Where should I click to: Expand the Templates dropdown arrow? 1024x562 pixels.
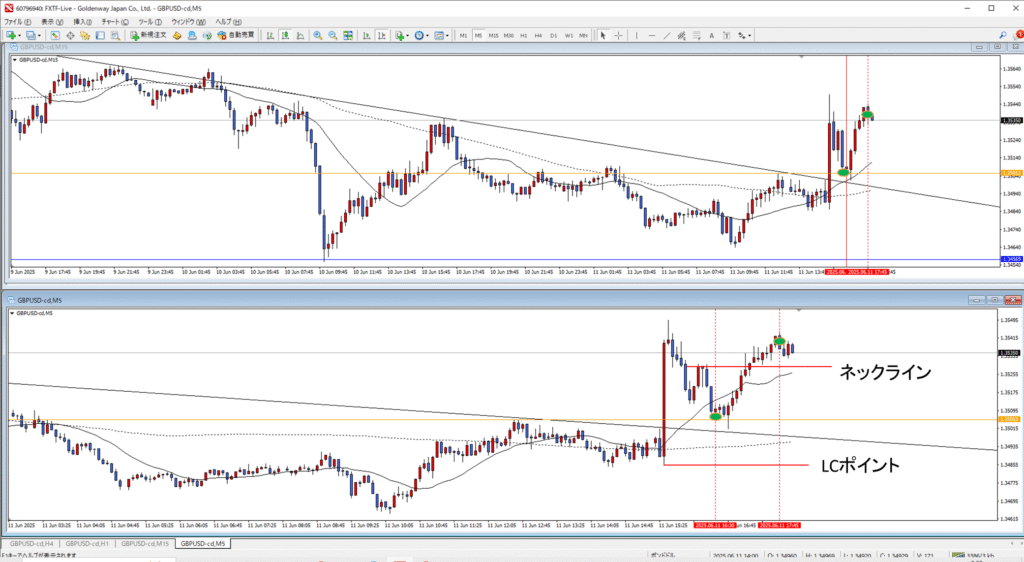(x=447, y=35)
